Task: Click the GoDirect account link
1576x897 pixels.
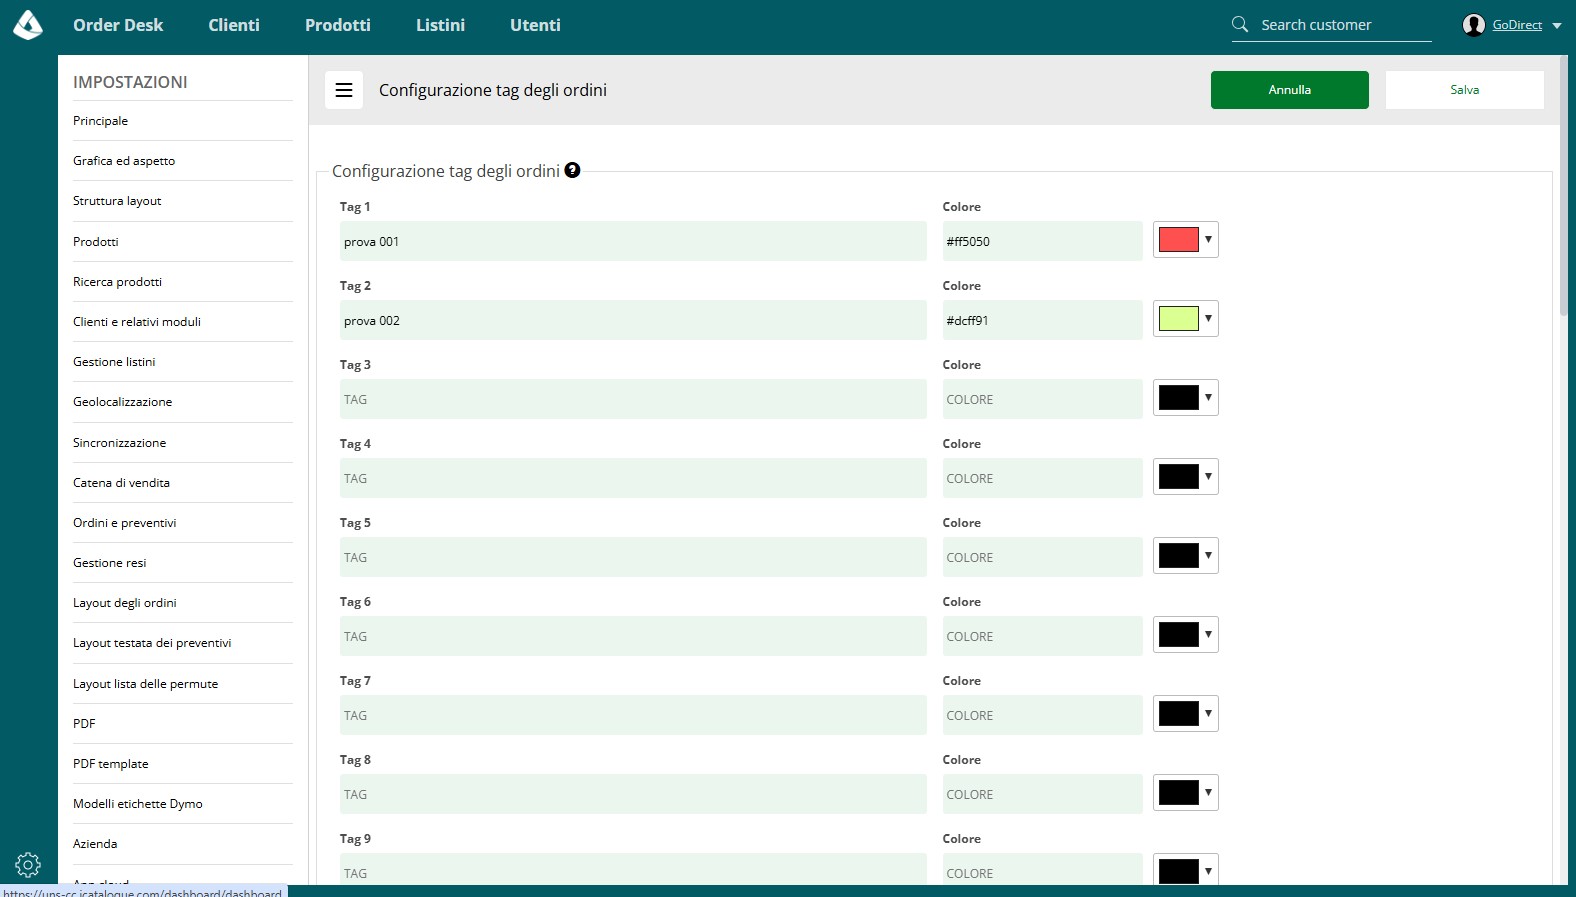Action: coord(1517,25)
